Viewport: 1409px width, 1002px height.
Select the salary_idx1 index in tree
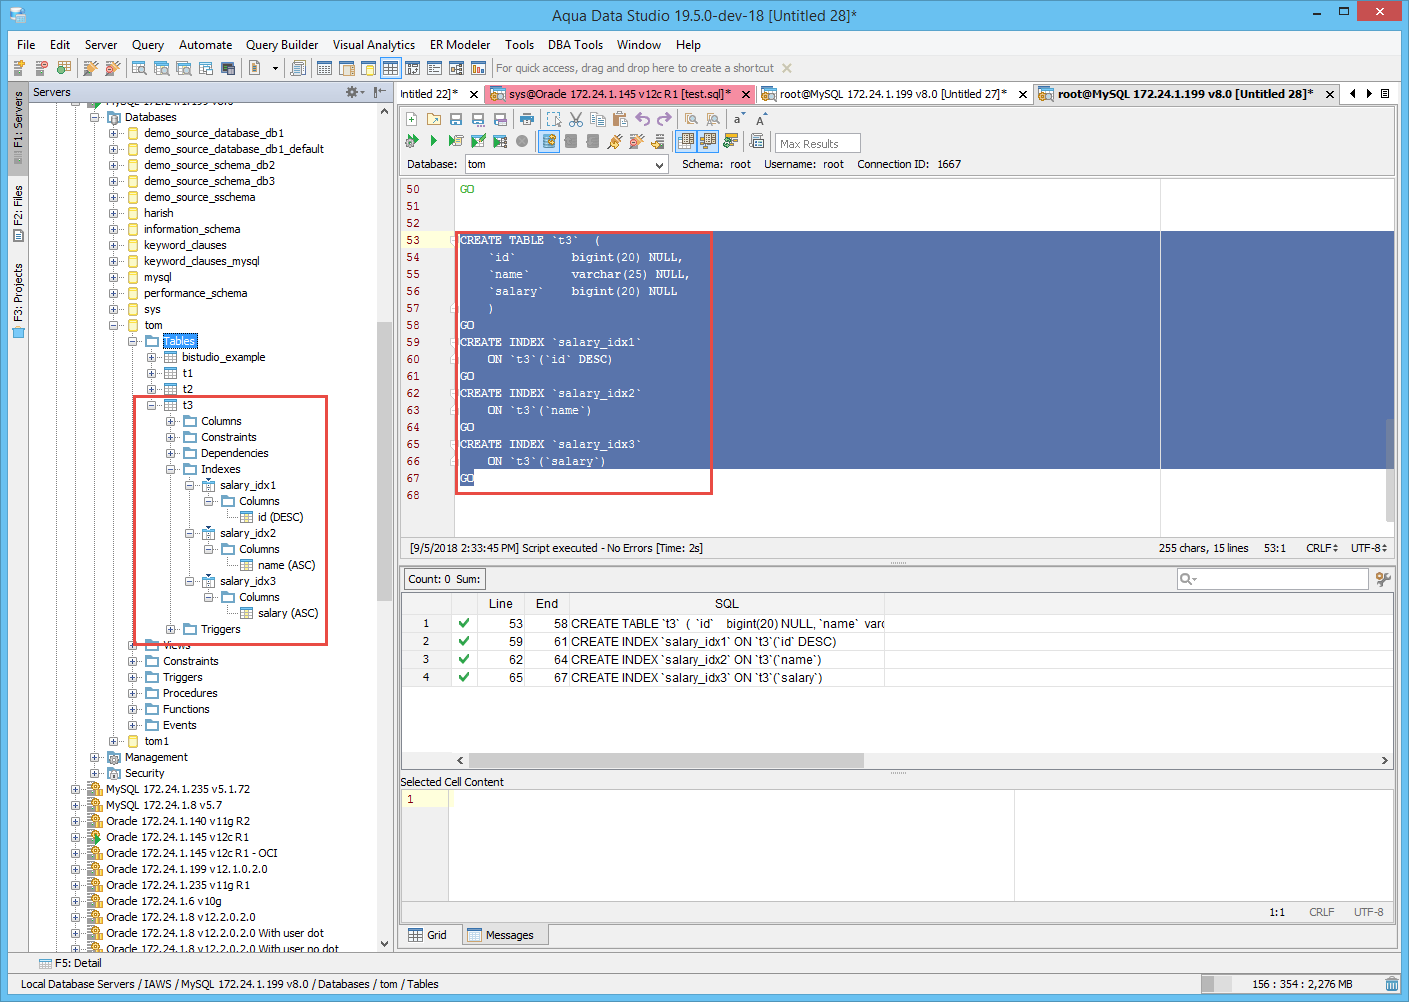(x=248, y=485)
